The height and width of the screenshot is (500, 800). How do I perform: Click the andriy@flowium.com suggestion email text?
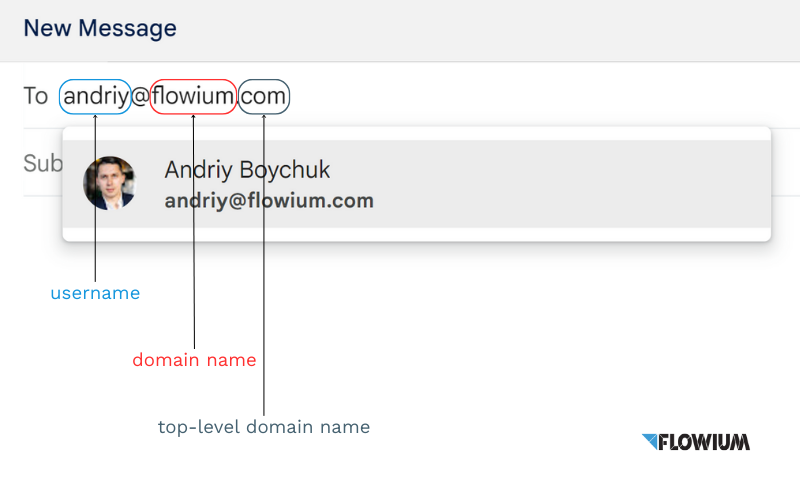(x=269, y=201)
